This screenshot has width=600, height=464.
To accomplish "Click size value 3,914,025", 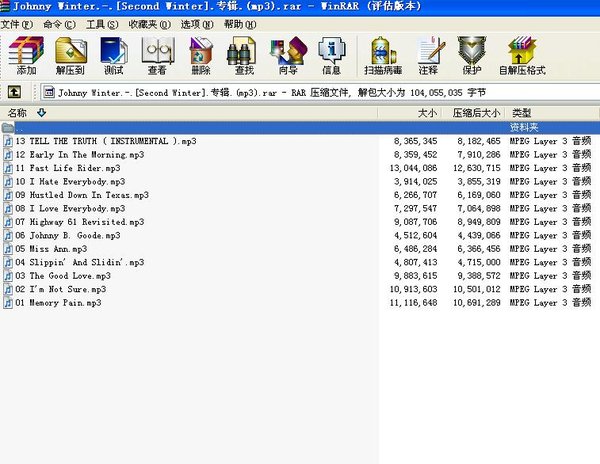I will (416, 181).
